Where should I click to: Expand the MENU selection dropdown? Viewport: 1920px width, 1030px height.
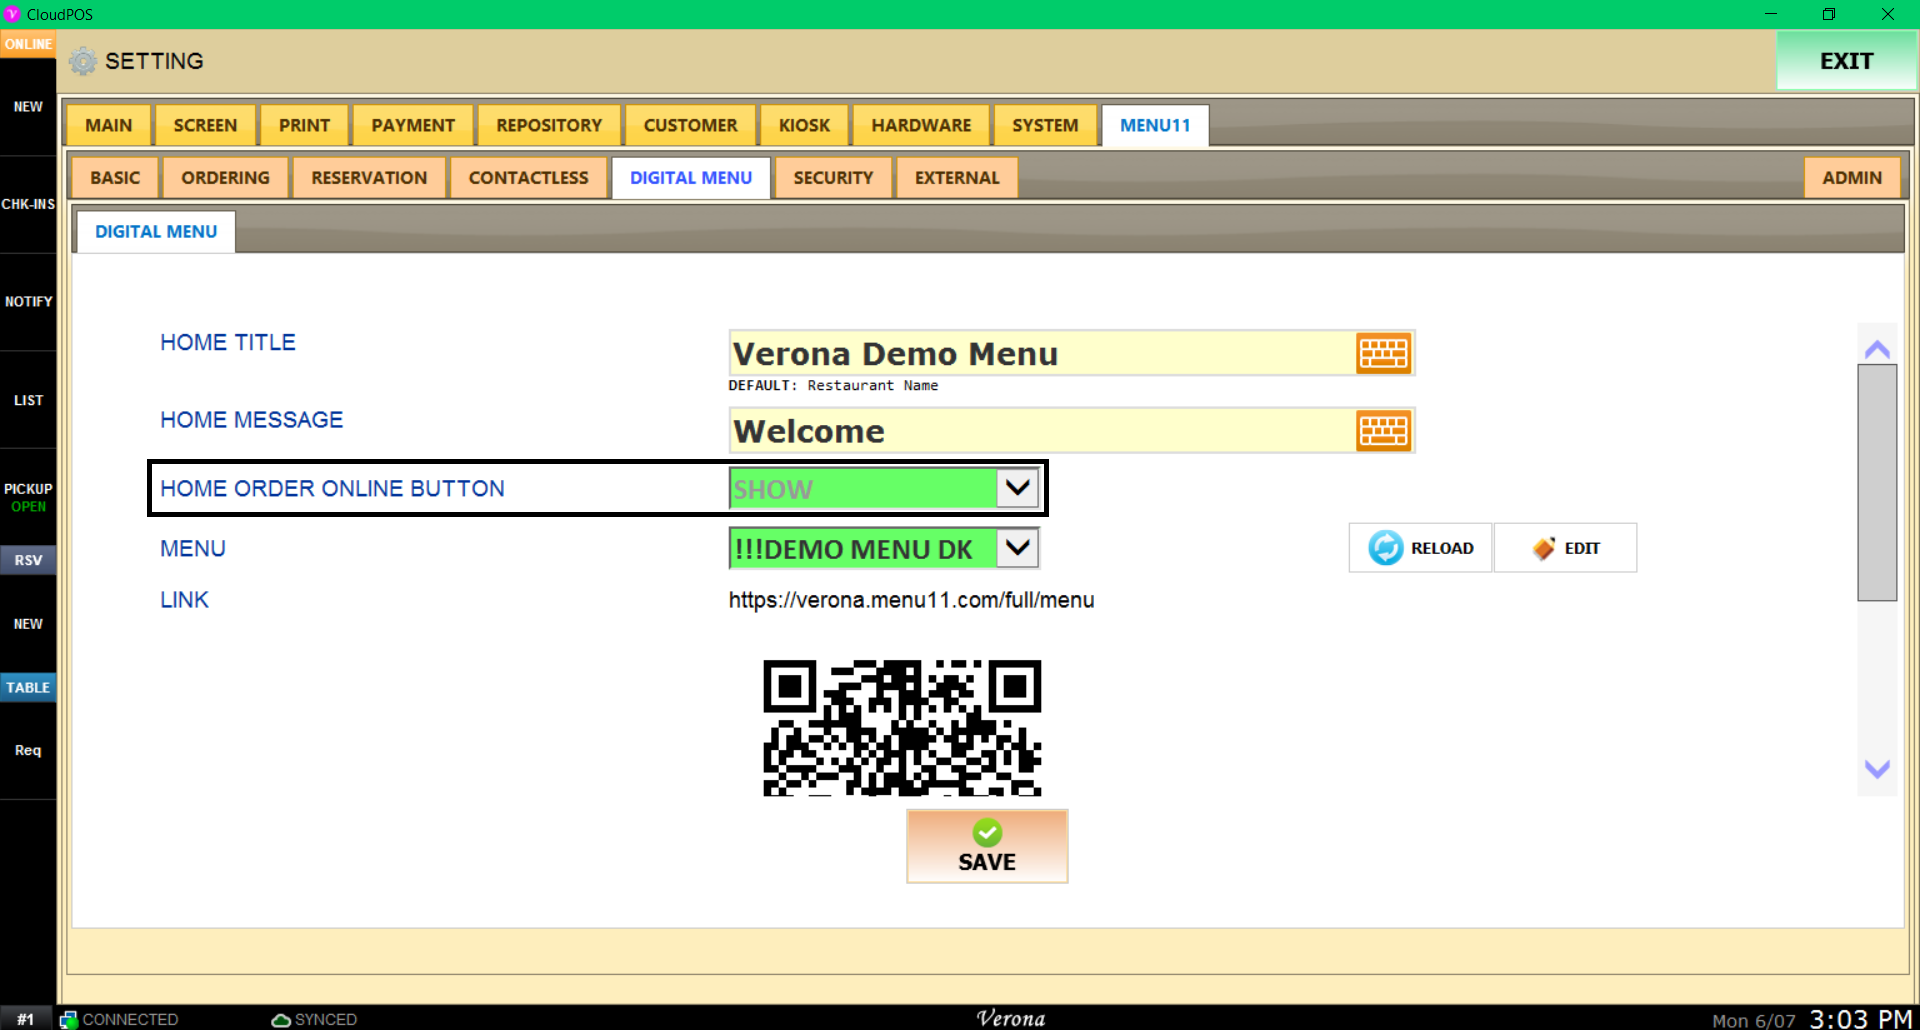click(x=1018, y=548)
